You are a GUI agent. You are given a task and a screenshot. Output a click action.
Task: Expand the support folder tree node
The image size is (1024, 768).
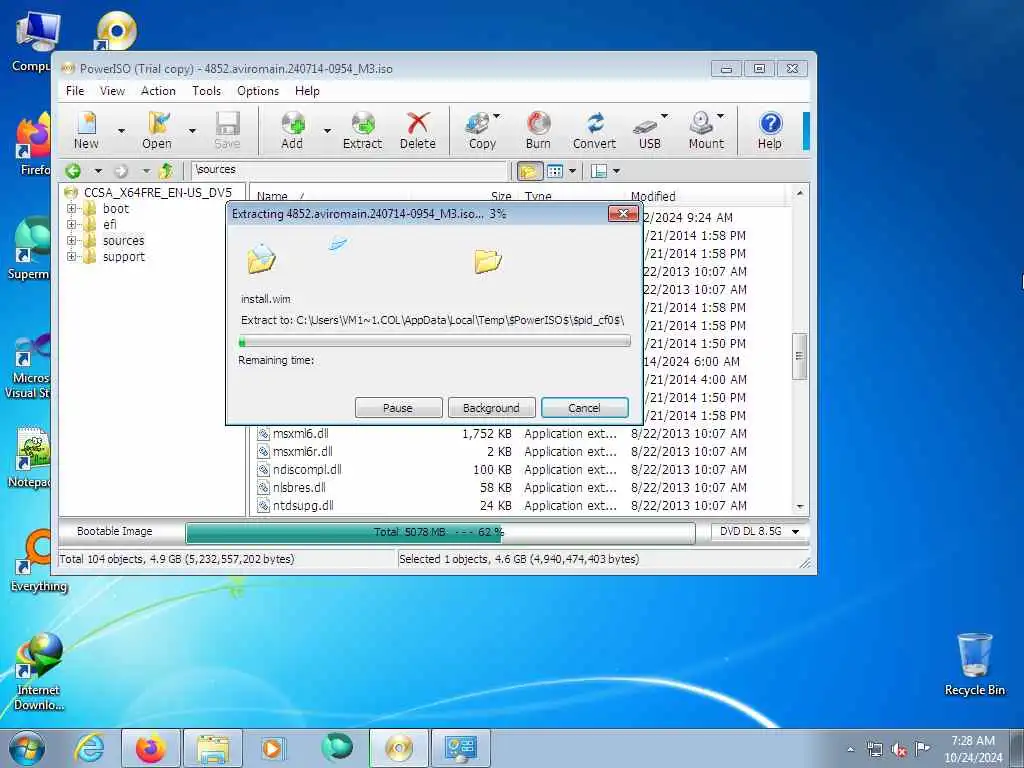coord(72,257)
